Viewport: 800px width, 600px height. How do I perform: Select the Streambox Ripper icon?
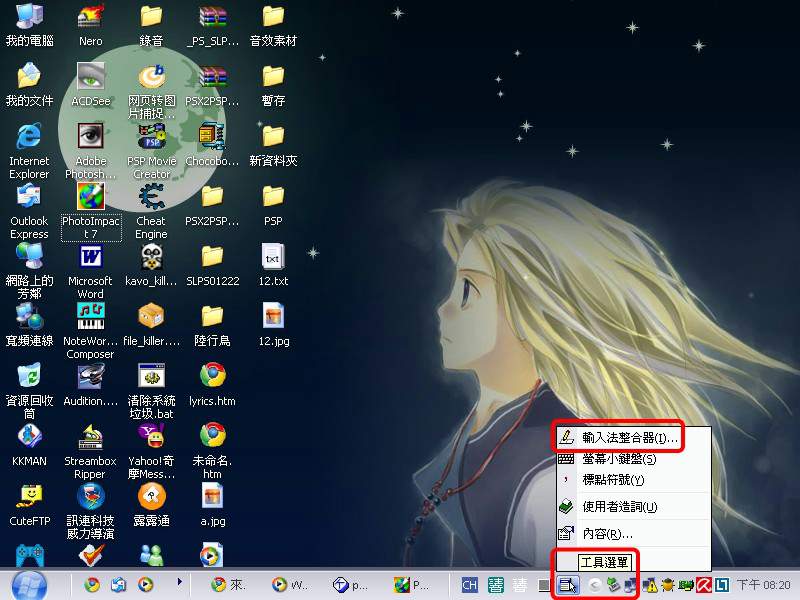(90, 452)
